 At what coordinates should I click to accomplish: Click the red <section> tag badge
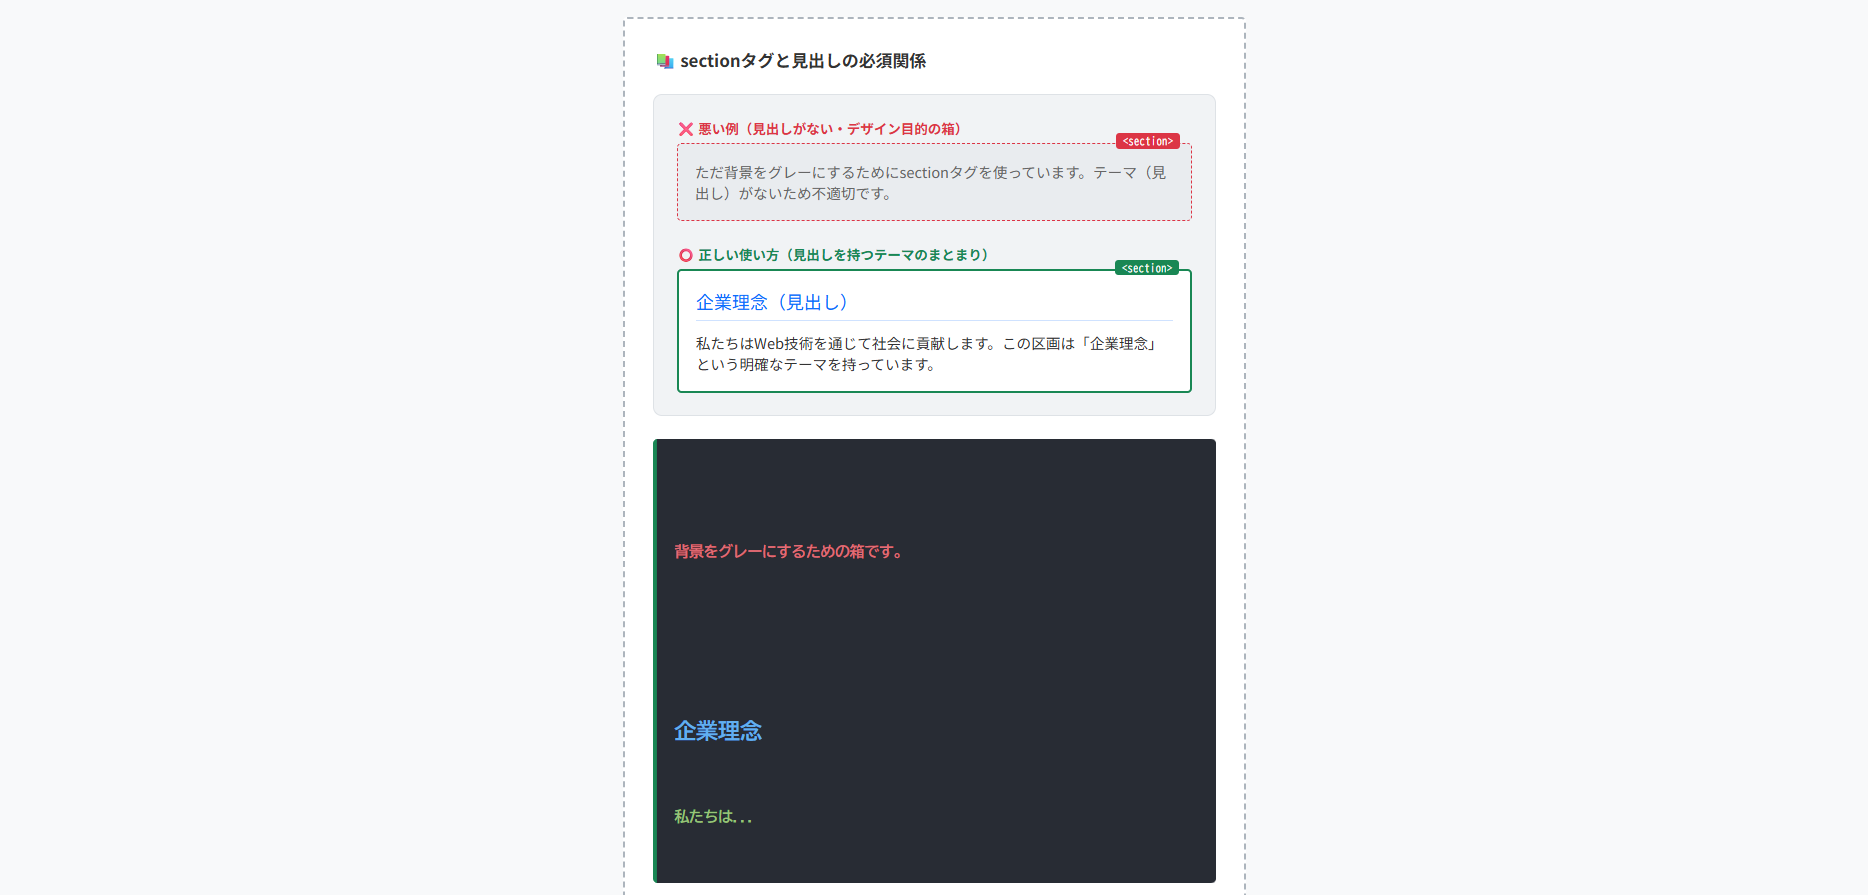pyautogui.click(x=1148, y=142)
